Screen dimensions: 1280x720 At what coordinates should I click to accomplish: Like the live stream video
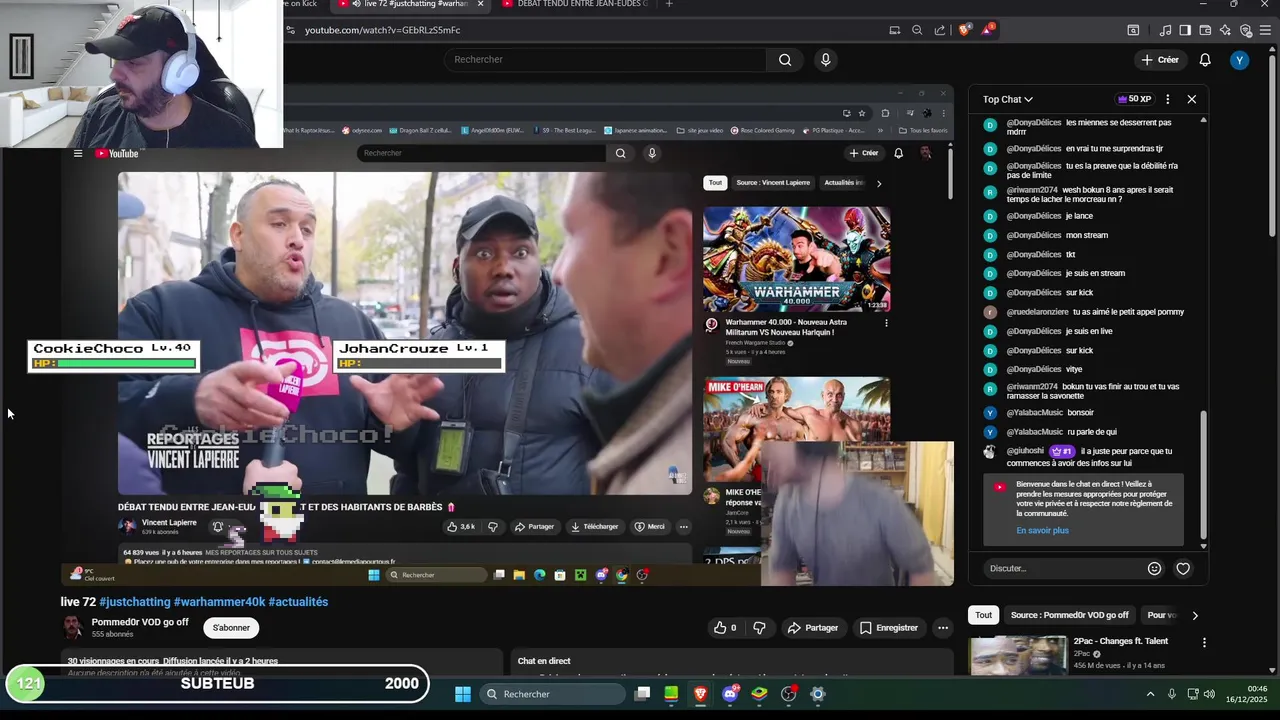point(725,628)
